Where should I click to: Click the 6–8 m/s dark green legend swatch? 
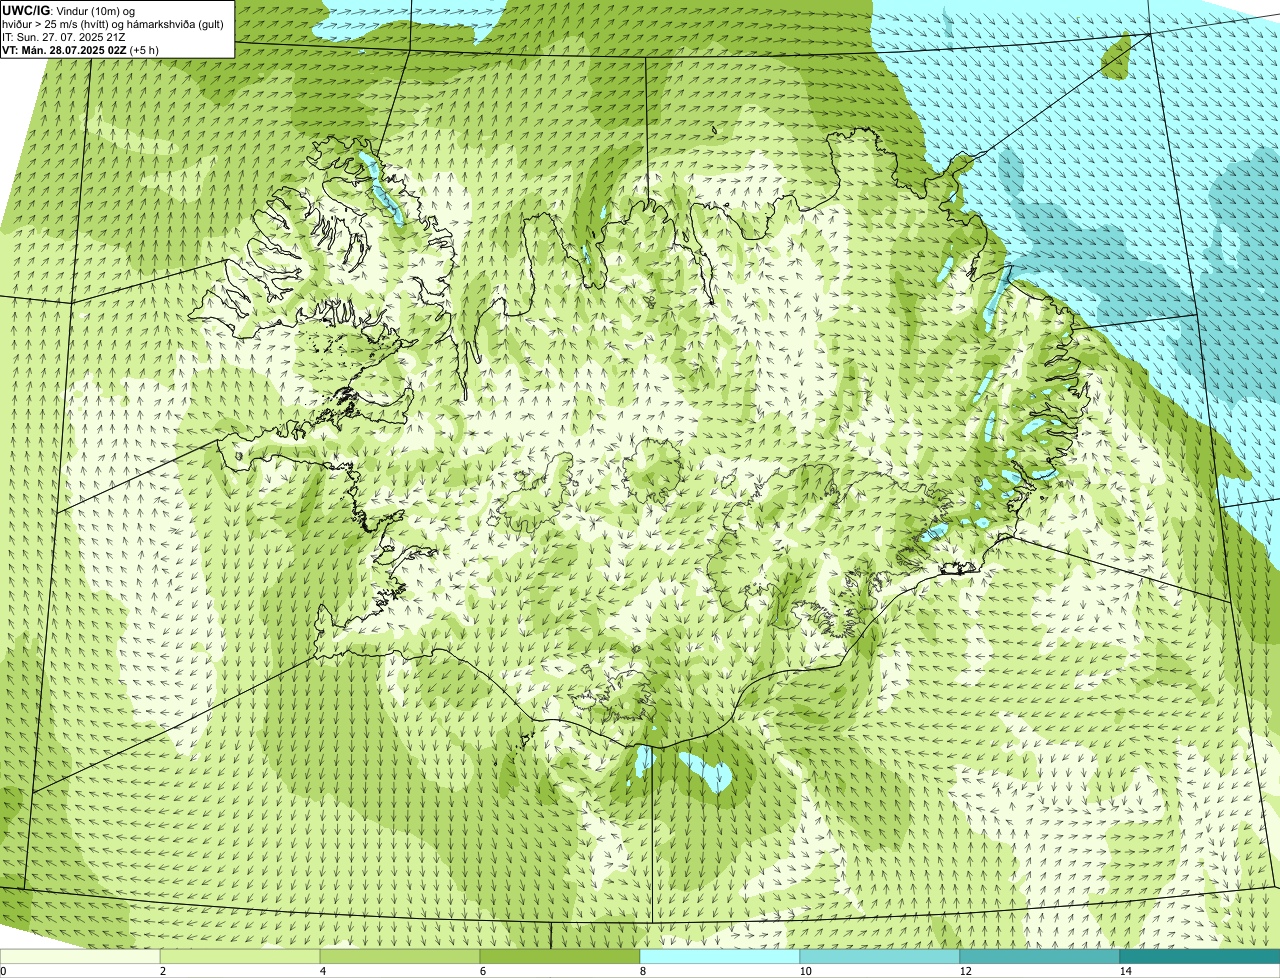[560, 956]
